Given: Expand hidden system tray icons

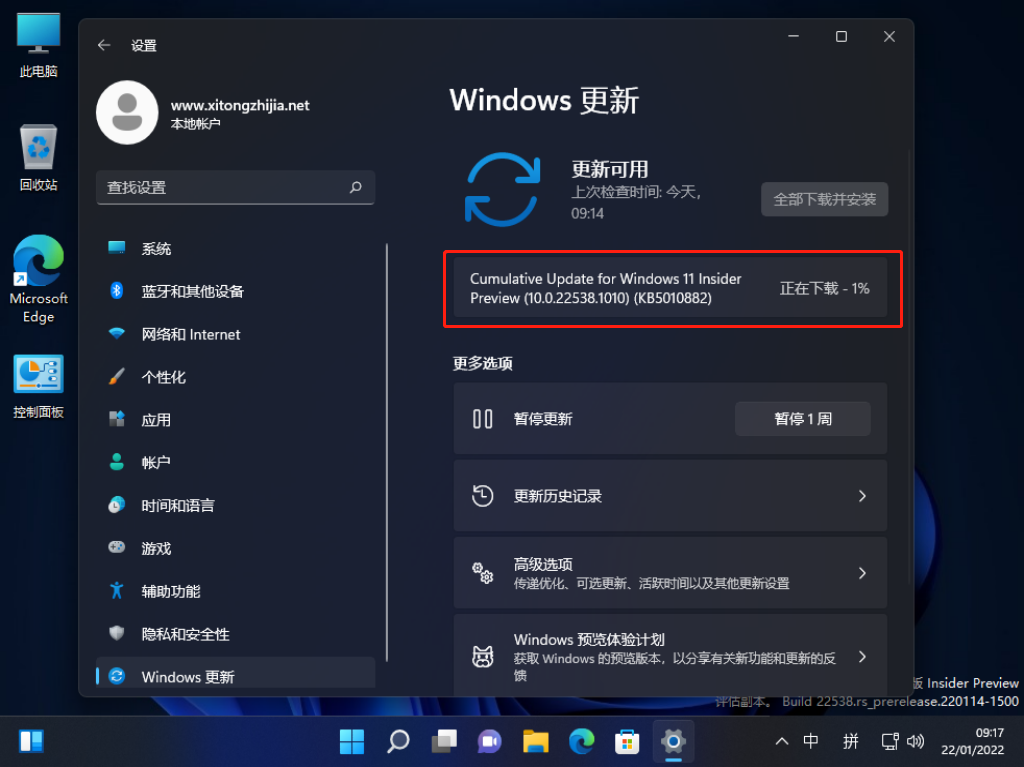Looking at the screenshot, I should pos(781,742).
